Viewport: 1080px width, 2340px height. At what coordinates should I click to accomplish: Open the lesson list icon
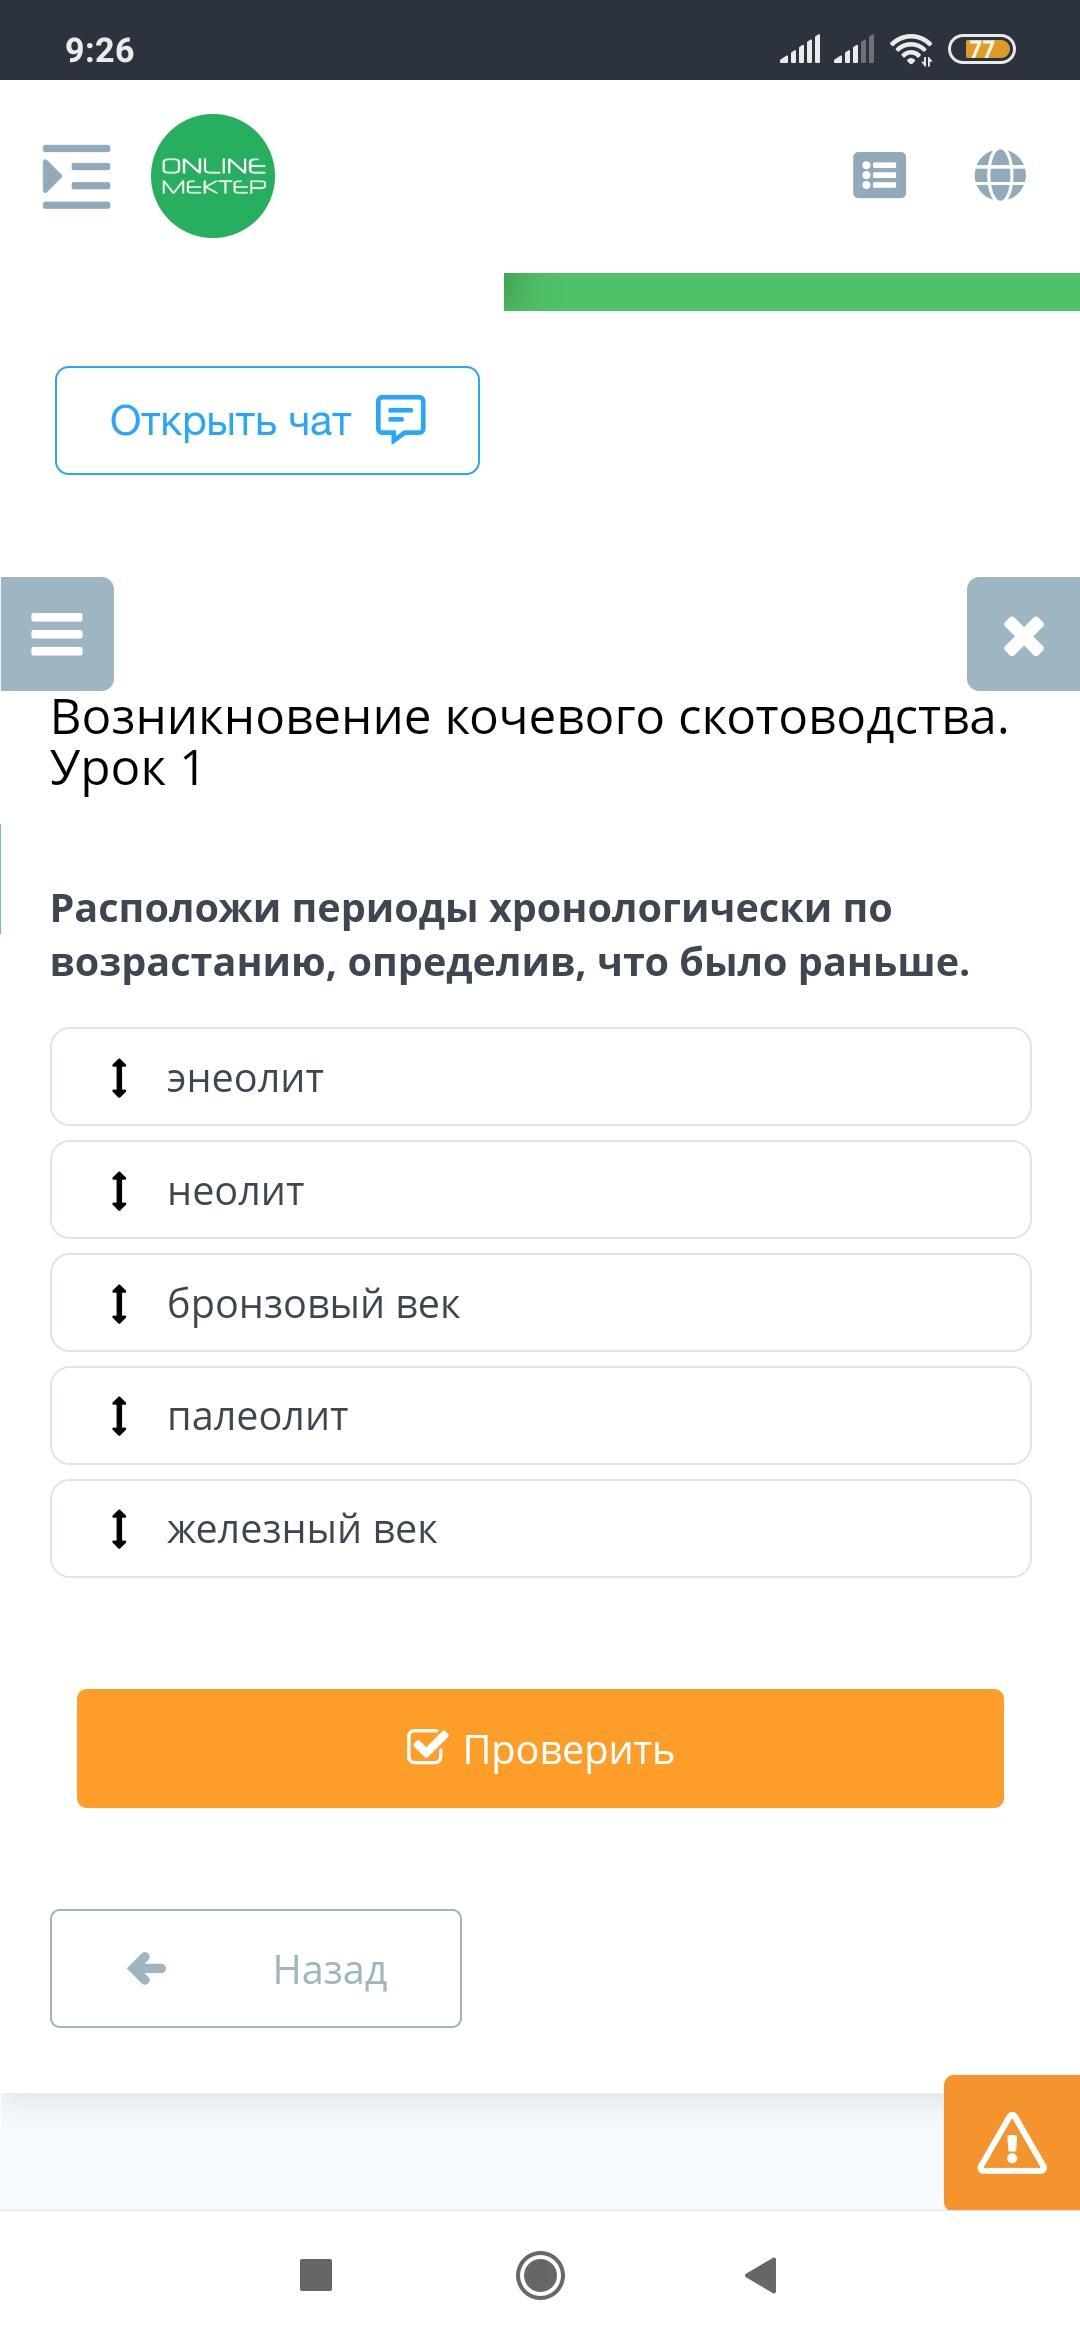tap(879, 176)
